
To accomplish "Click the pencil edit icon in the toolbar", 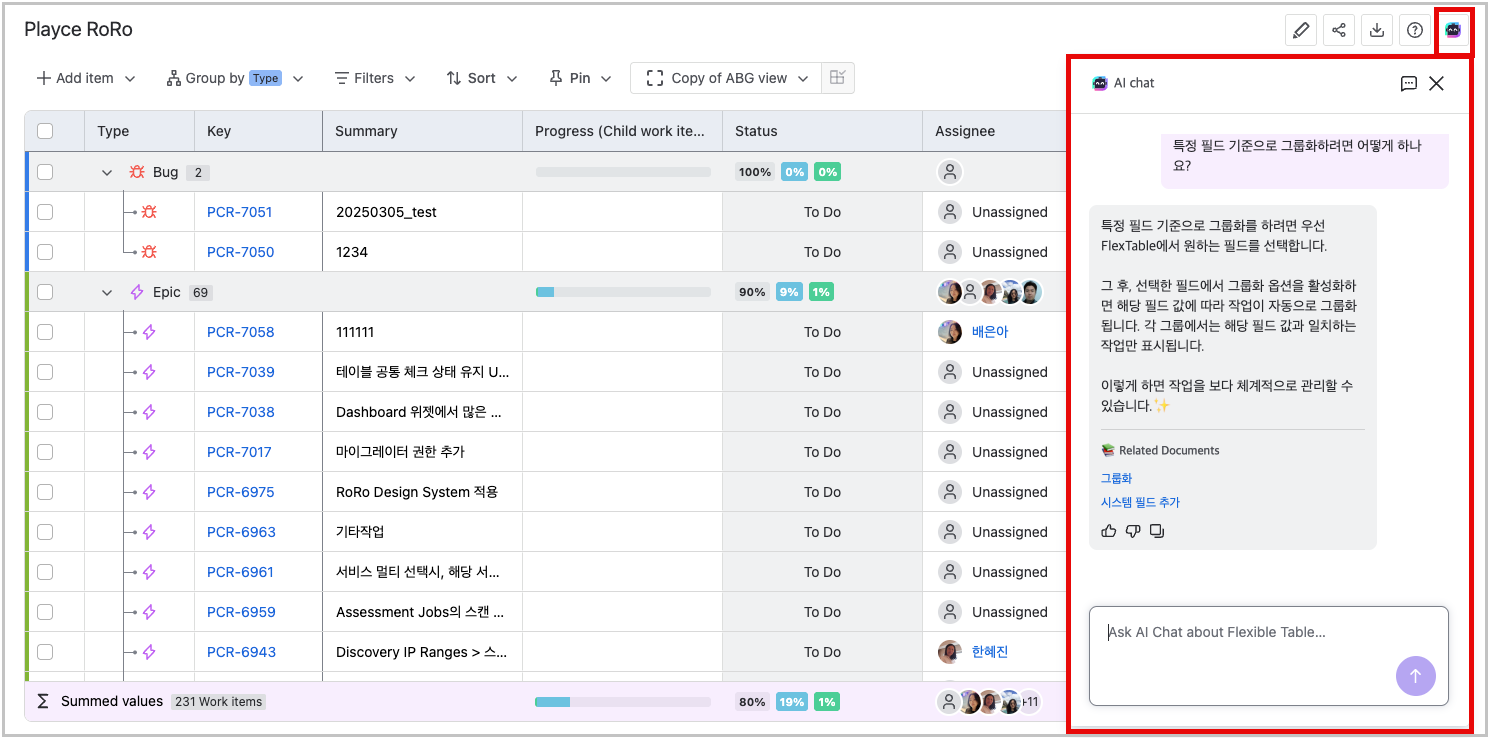I will (1301, 29).
